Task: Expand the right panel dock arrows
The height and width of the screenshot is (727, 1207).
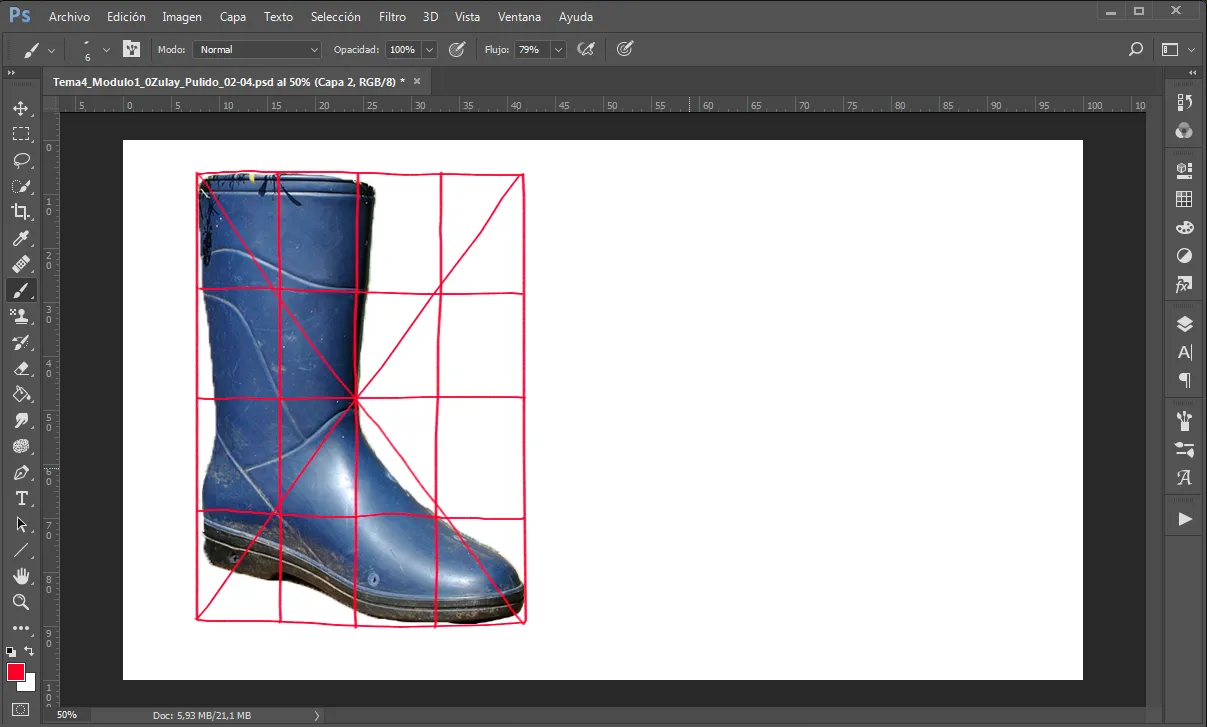Action: [1192, 73]
